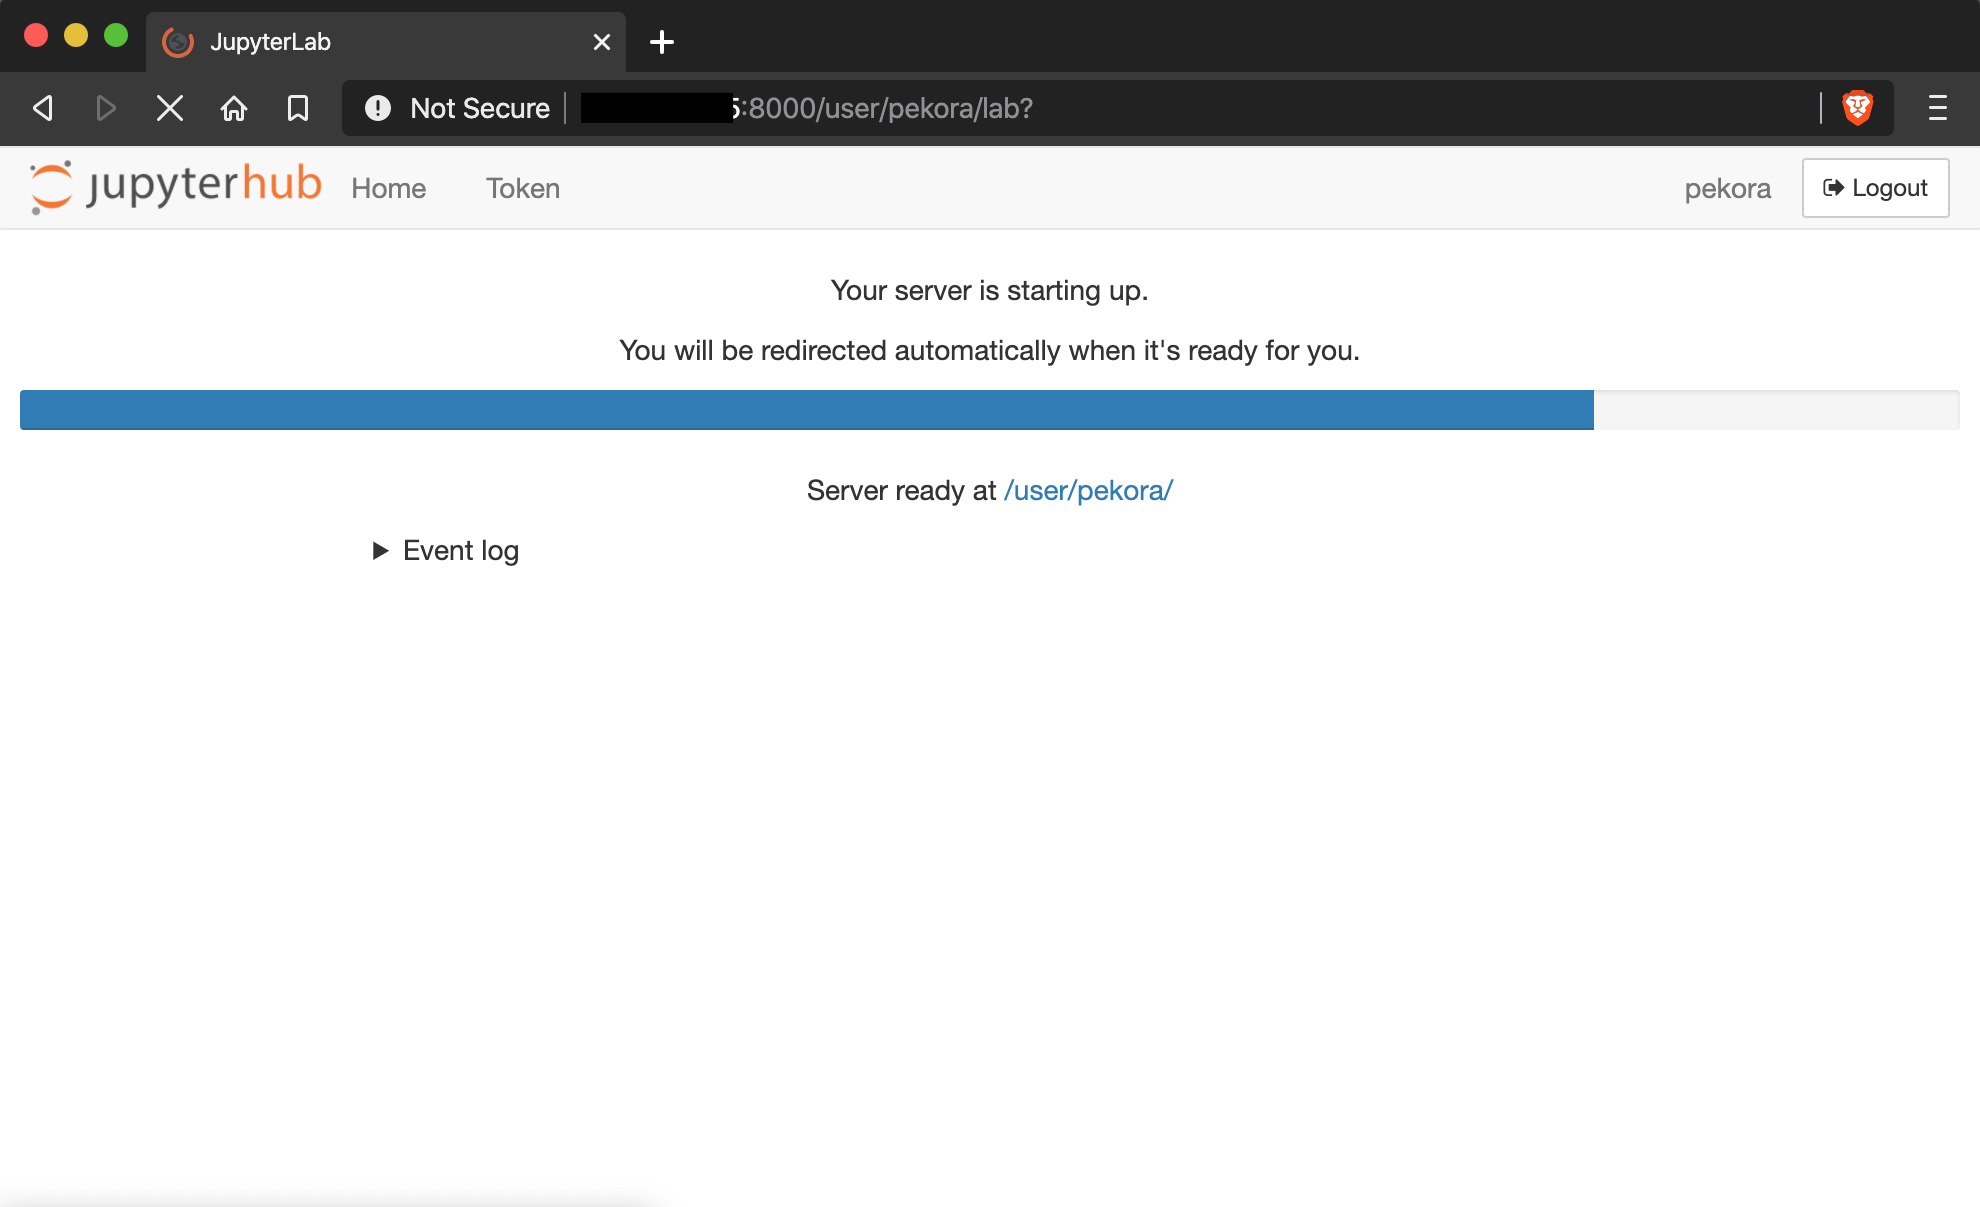Click the browser back arrow

43,108
